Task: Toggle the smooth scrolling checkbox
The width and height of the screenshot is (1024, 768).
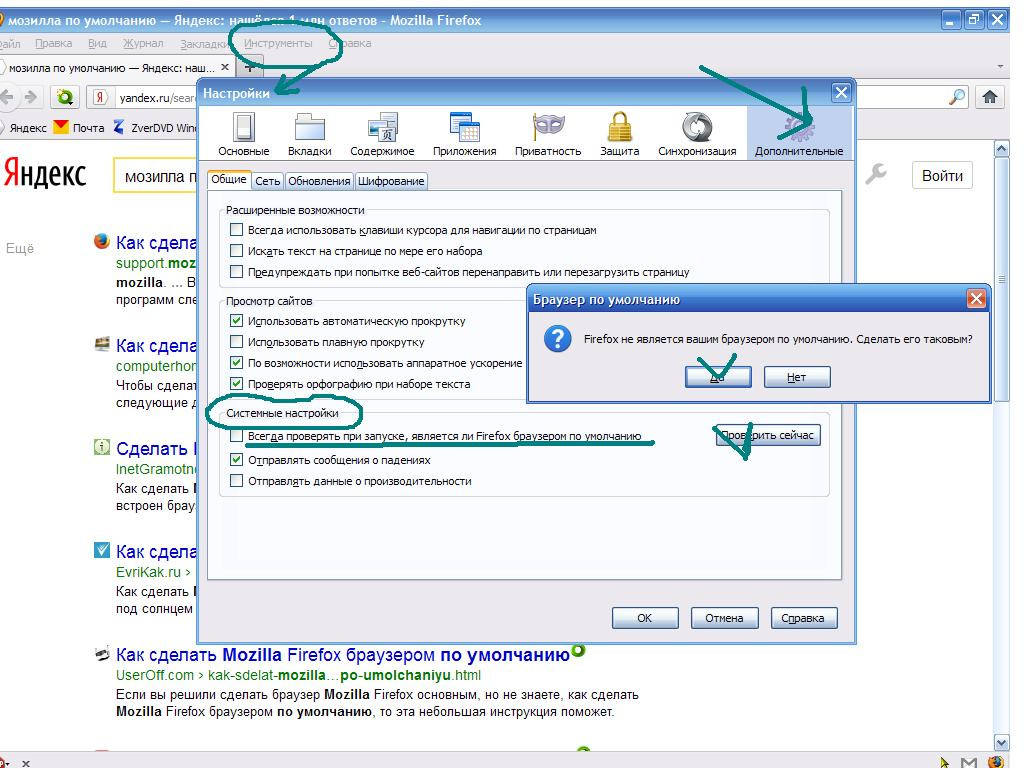Action: [x=237, y=342]
